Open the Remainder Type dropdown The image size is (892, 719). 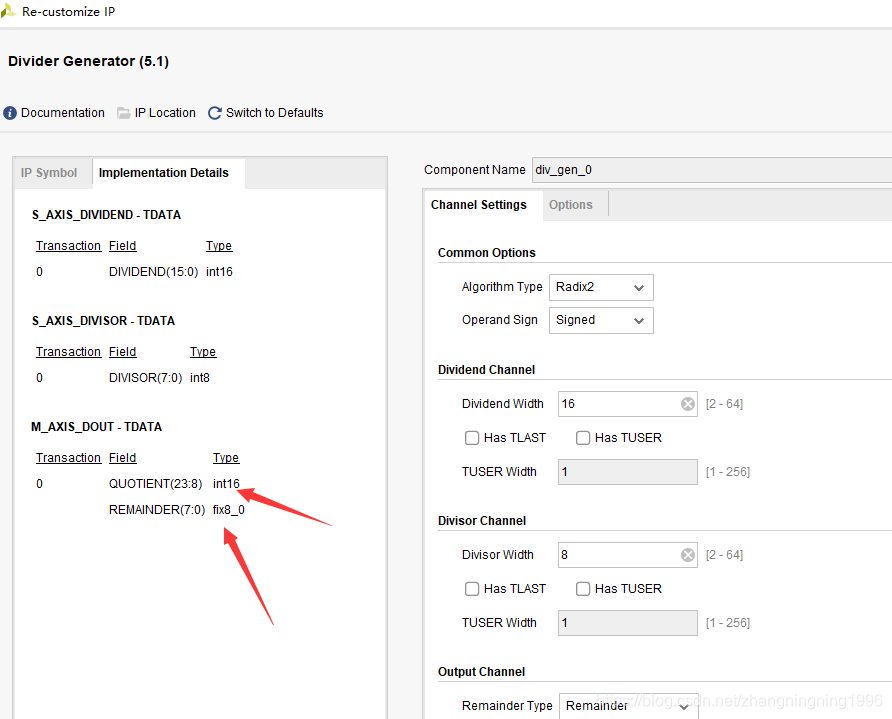[x=629, y=706]
